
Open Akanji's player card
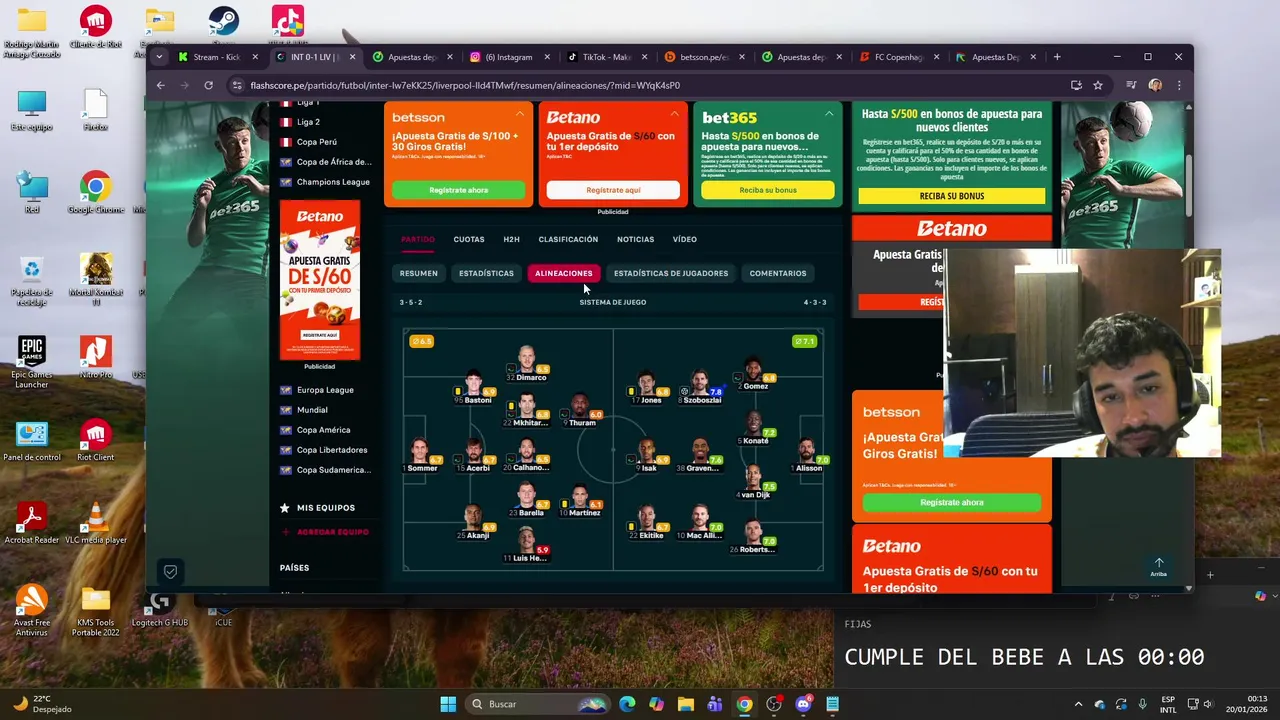point(474,523)
